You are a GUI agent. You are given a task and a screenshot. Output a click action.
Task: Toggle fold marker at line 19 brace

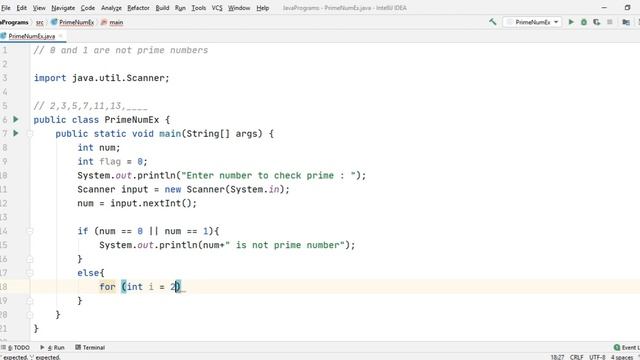coord(30,300)
